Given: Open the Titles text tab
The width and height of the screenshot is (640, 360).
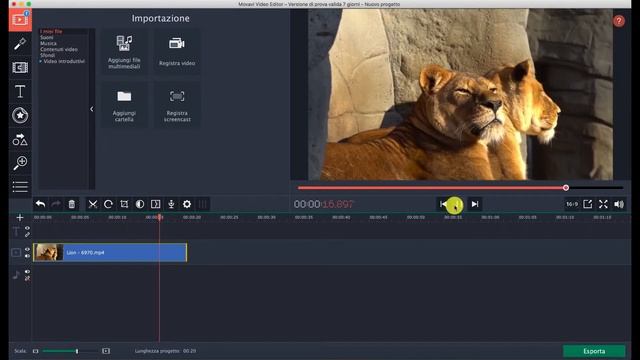Looking at the screenshot, I should point(20,91).
